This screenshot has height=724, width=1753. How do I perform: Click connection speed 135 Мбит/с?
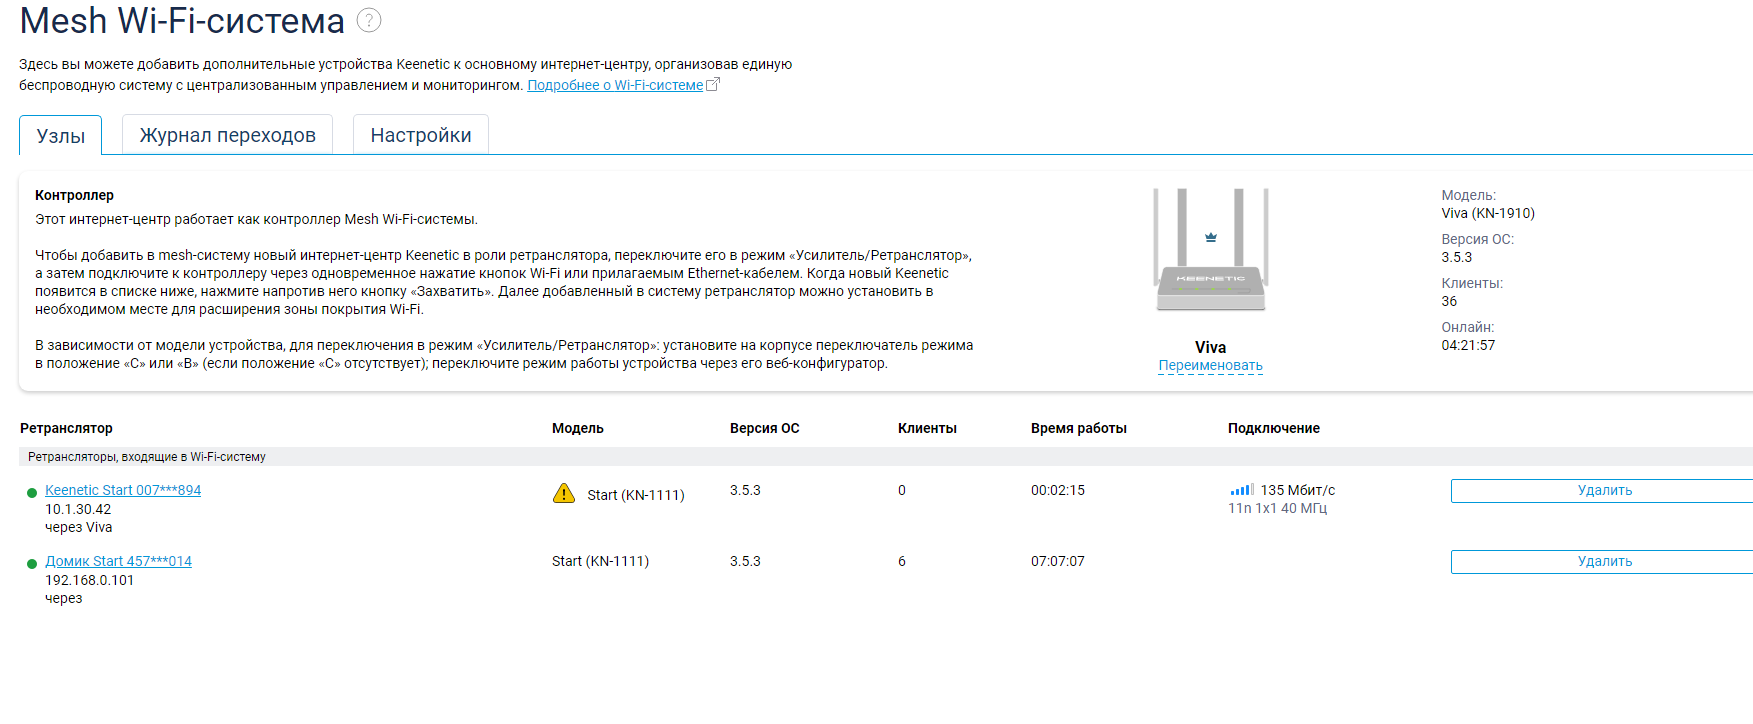pos(1298,490)
